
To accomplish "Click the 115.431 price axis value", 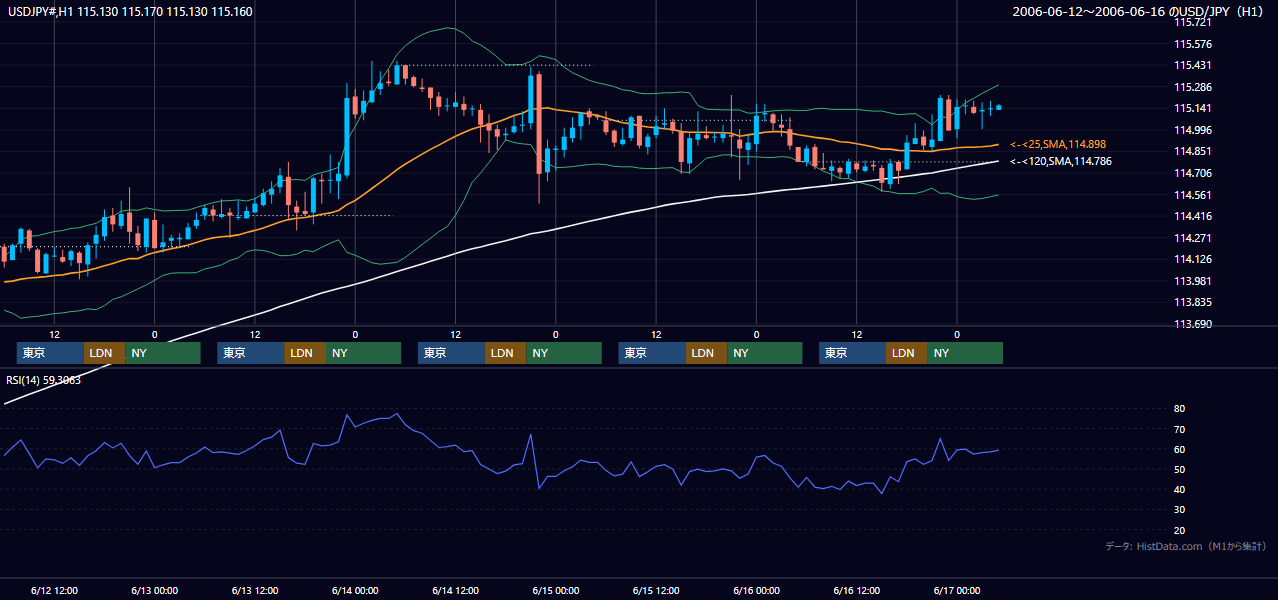I will [1192, 65].
